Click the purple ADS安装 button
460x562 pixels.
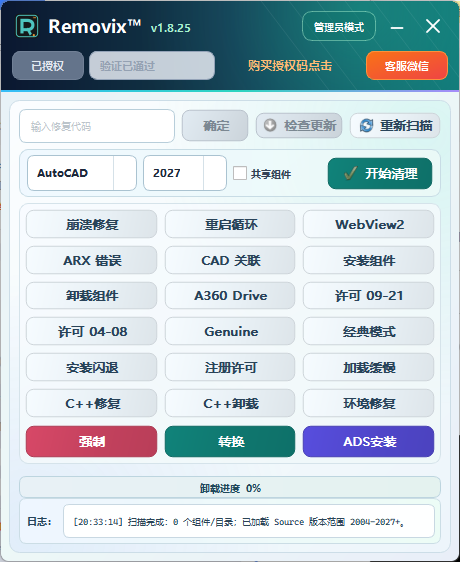point(369,442)
